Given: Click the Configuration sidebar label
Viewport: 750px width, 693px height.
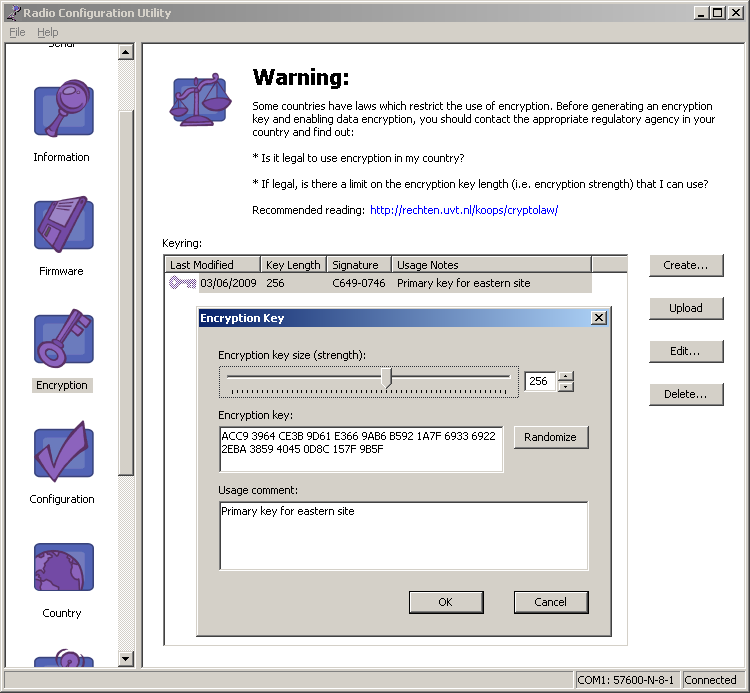Looking at the screenshot, I should (x=62, y=499).
